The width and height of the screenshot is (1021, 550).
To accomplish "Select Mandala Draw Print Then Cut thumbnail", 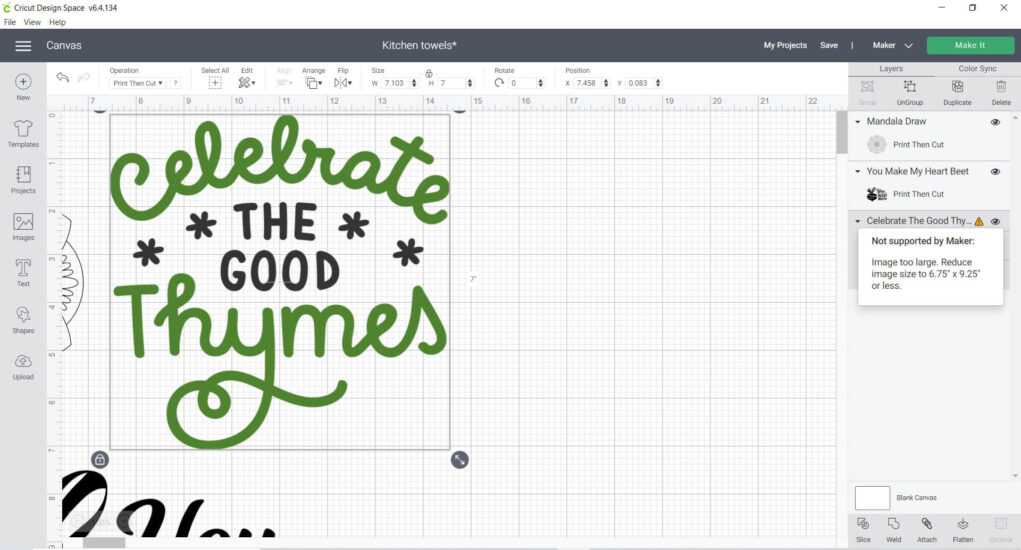I will (x=877, y=144).
